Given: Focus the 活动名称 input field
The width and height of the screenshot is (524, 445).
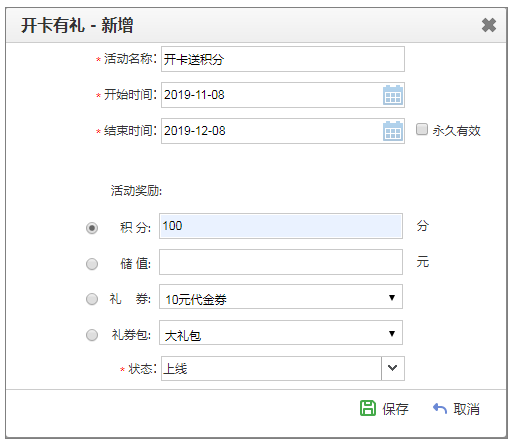Looking at the screenshot, I should 283,59.
